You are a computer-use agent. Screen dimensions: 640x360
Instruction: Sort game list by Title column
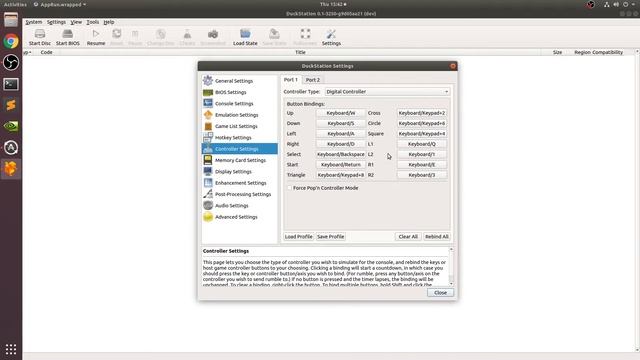(300, 52)
